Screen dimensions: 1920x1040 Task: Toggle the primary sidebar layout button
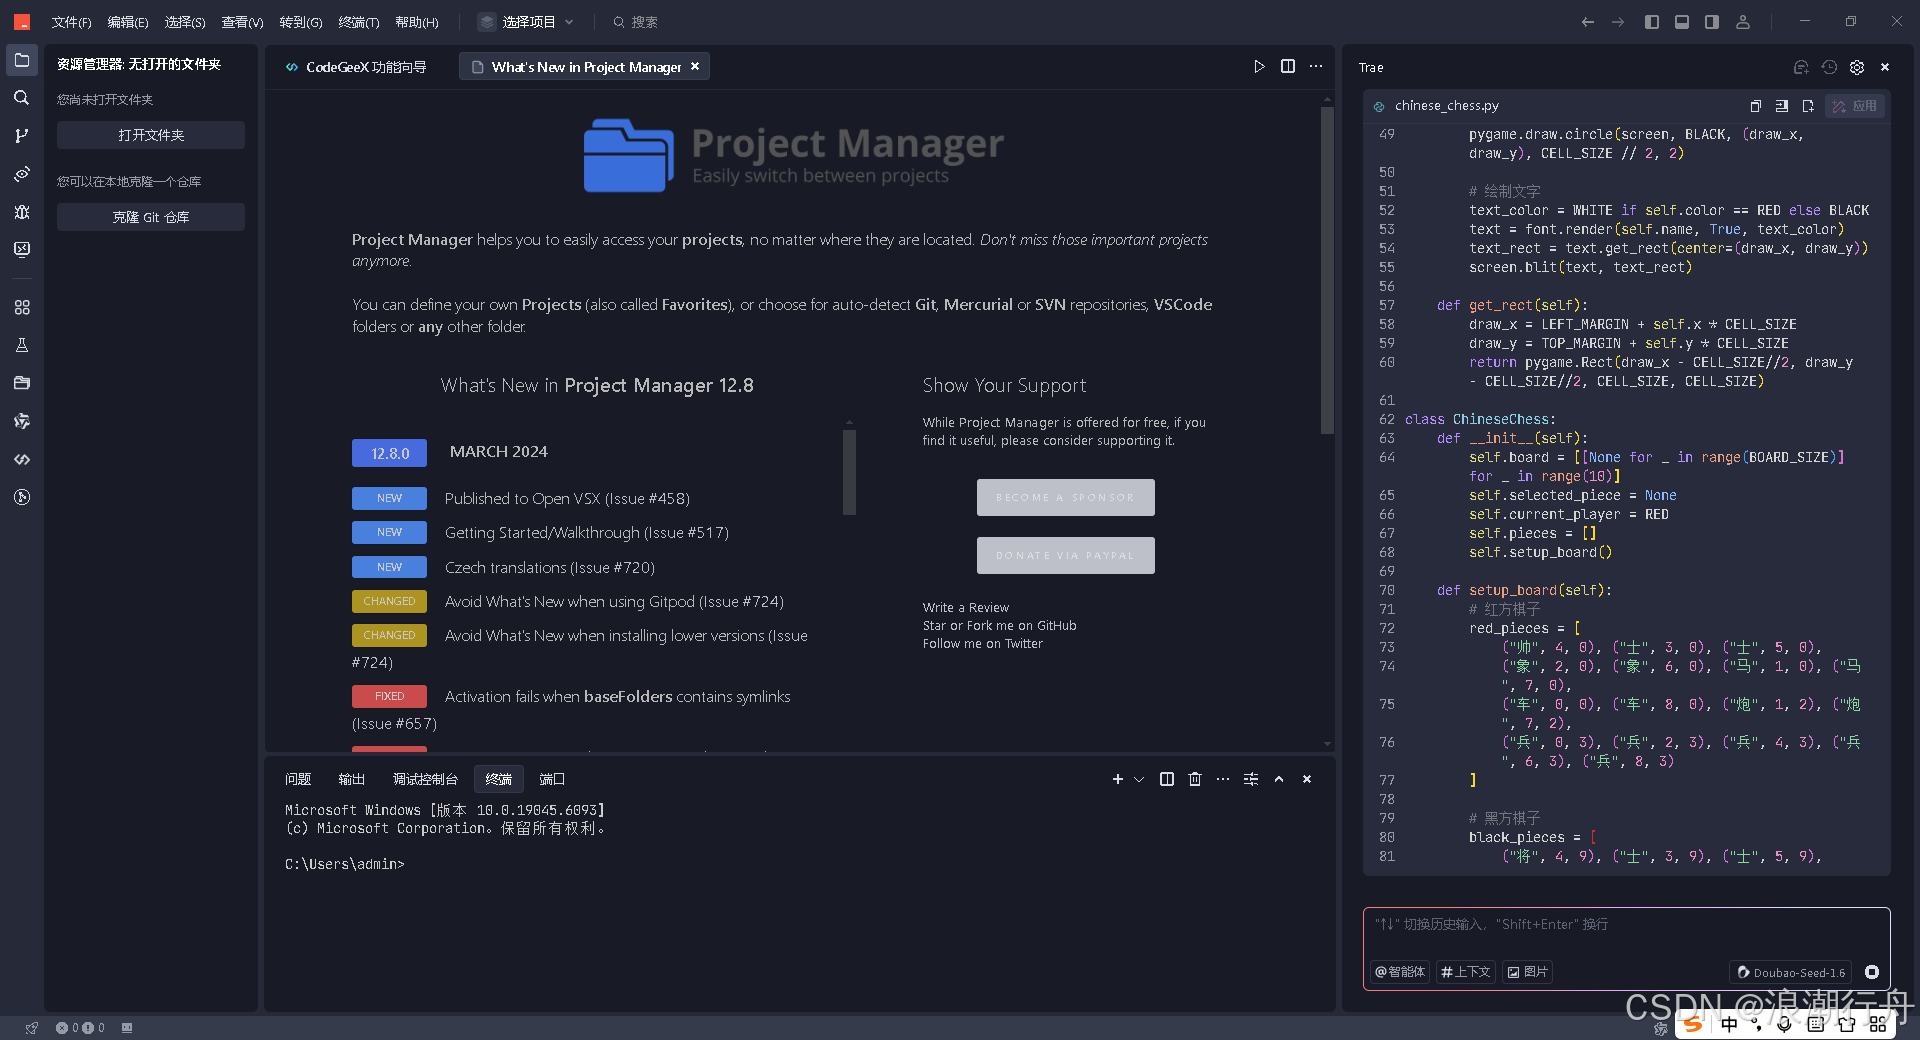[1652, 22]
